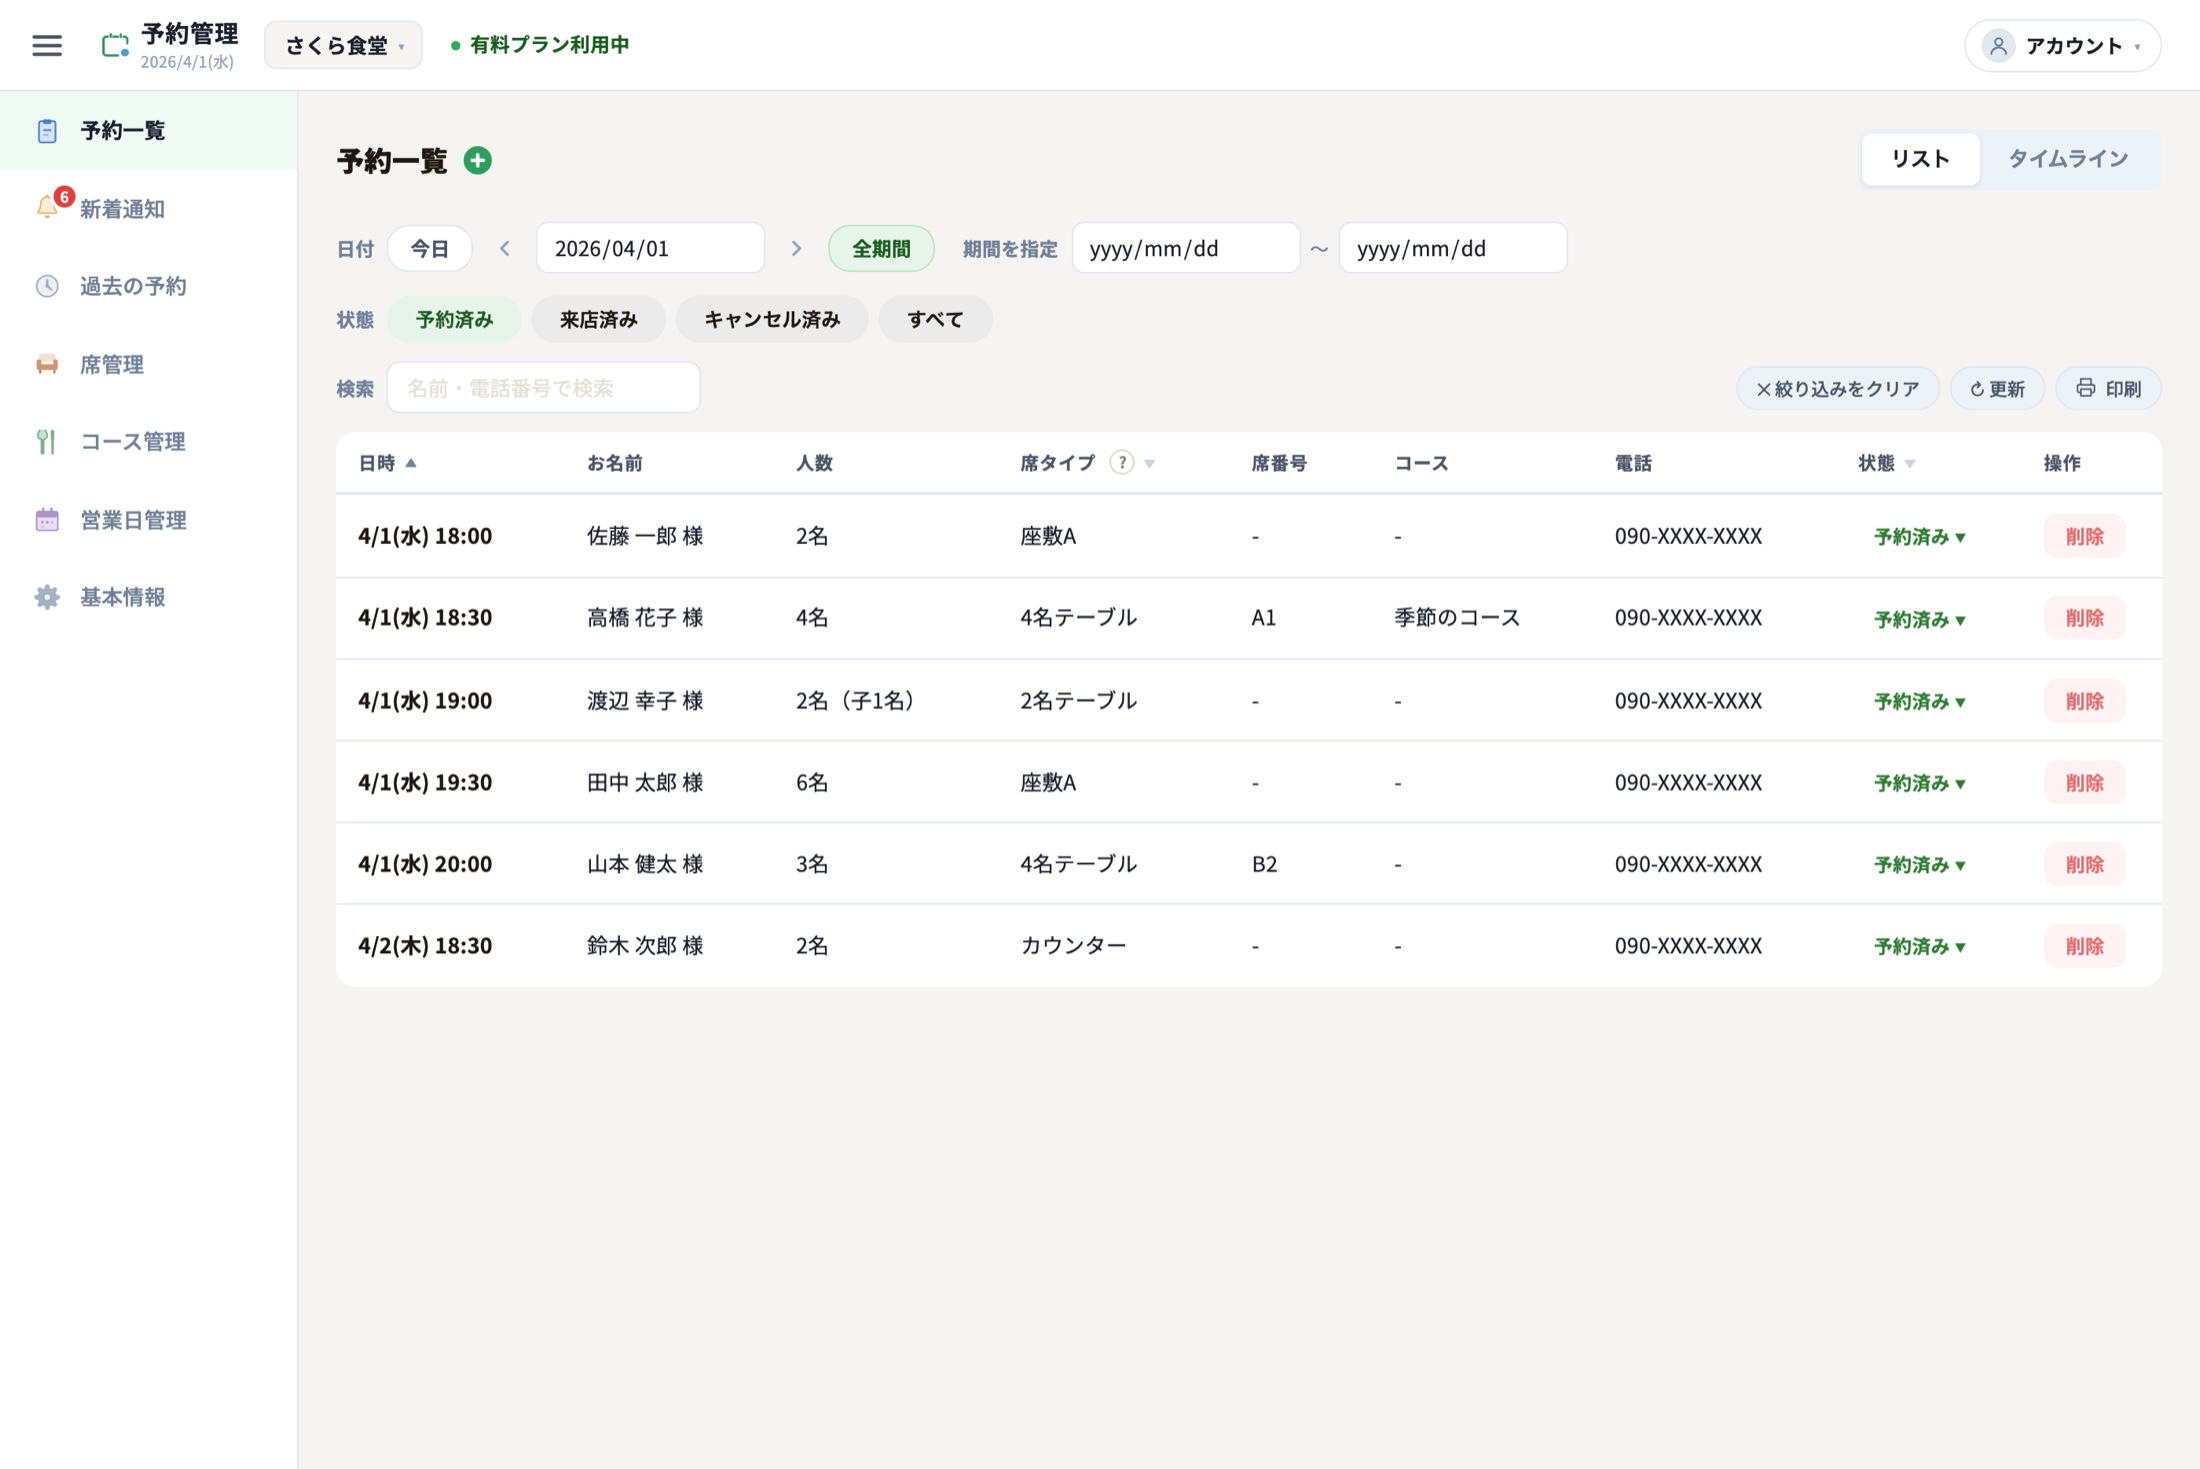Click the 今日 button
Image resolution: width=2200 pixels, height=1469 pixels.
tap(430, 248)
